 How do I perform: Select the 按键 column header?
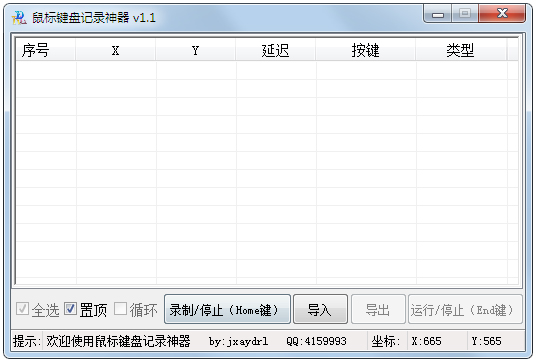(365, 50)
